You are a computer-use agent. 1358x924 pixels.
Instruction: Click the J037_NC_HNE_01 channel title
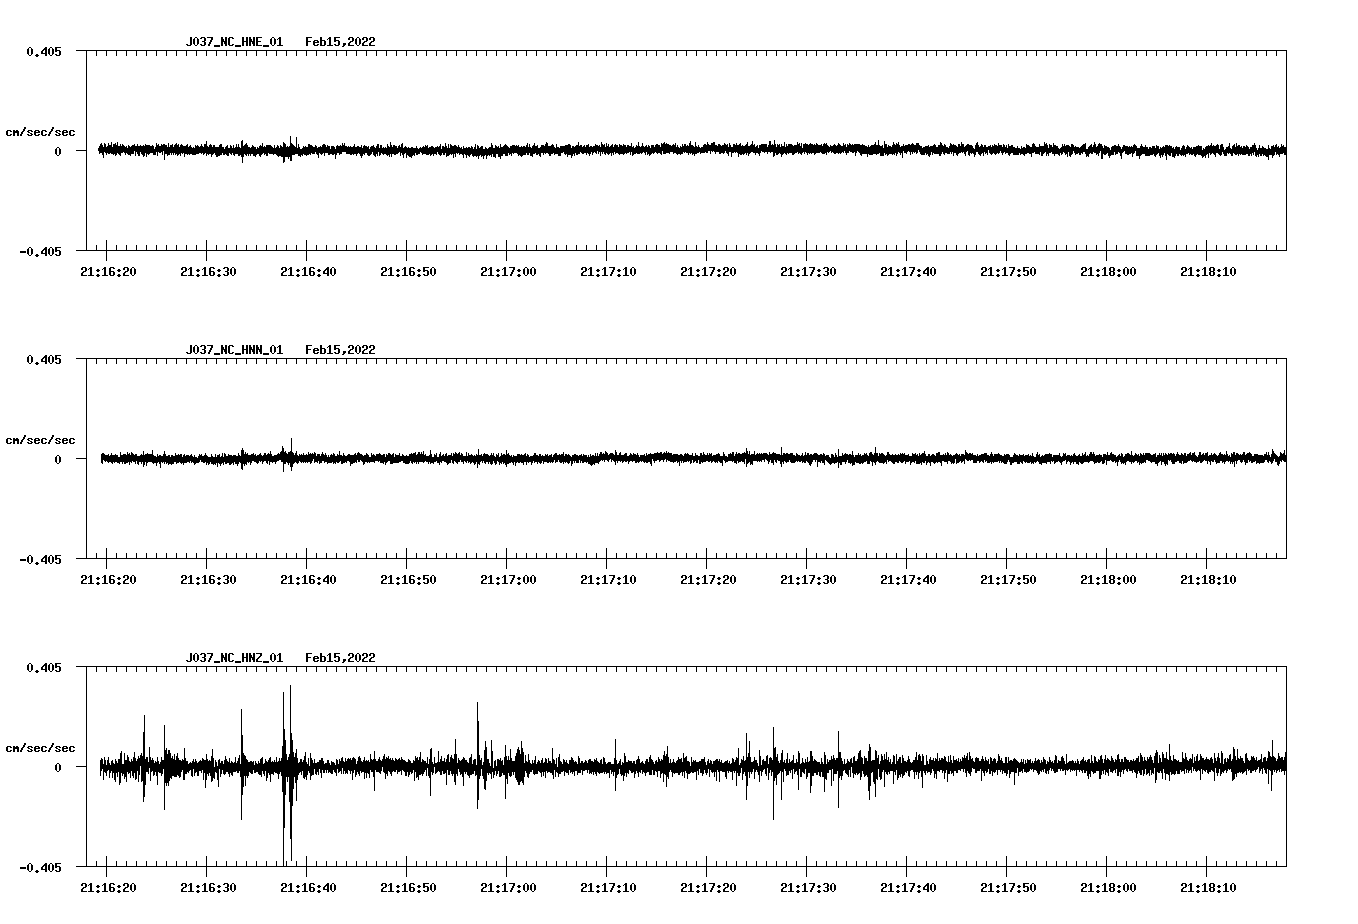click(234, 42)
